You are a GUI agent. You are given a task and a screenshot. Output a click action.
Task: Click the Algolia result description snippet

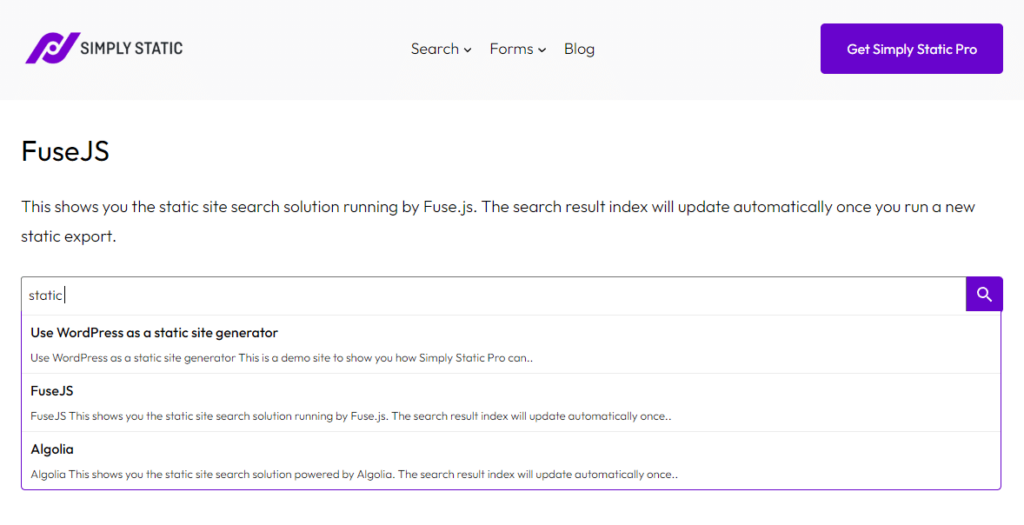pyautogui.click(x=354, y=475)
